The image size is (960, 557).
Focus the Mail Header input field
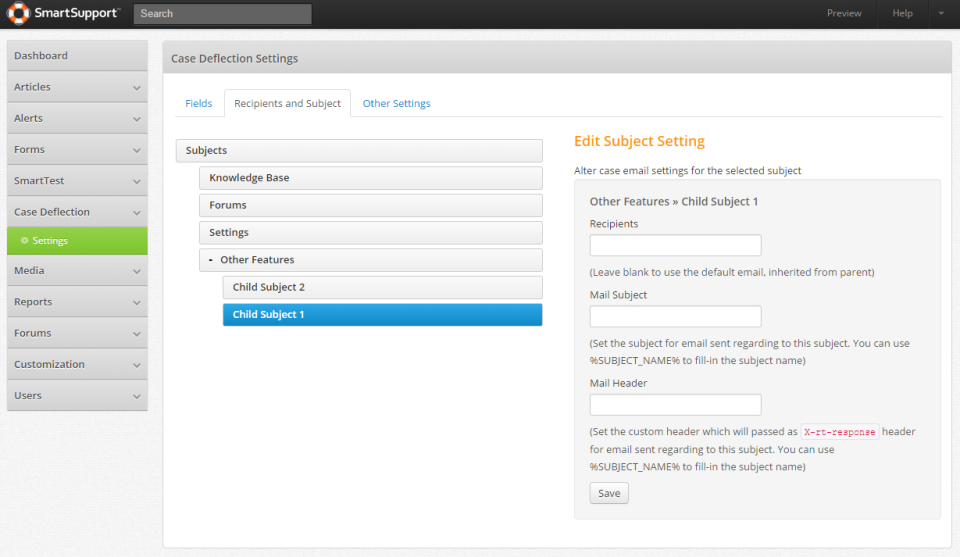pyautogui.click(x=675, y=405)
